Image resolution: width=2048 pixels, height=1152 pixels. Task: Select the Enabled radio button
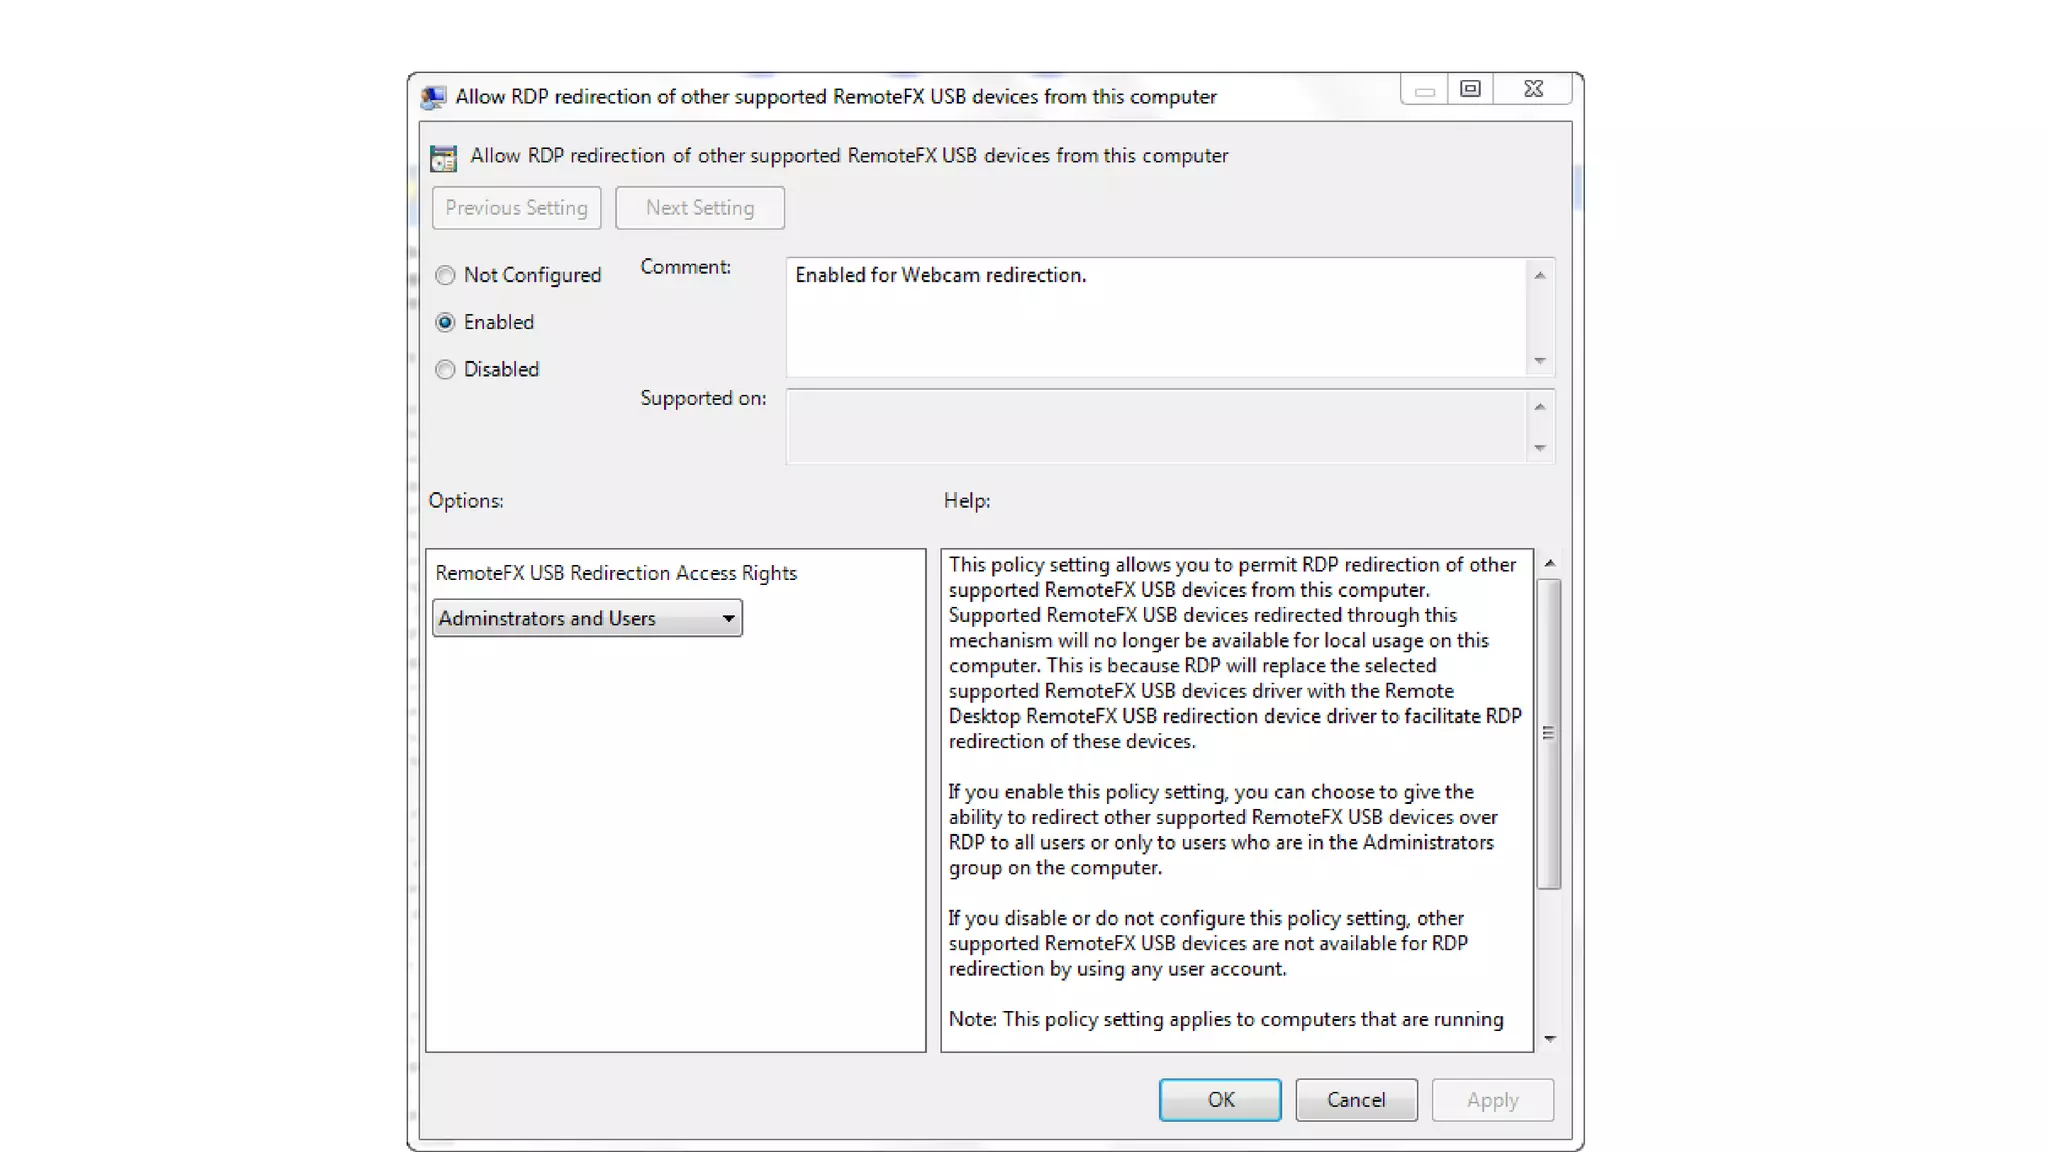coord(445,322)
